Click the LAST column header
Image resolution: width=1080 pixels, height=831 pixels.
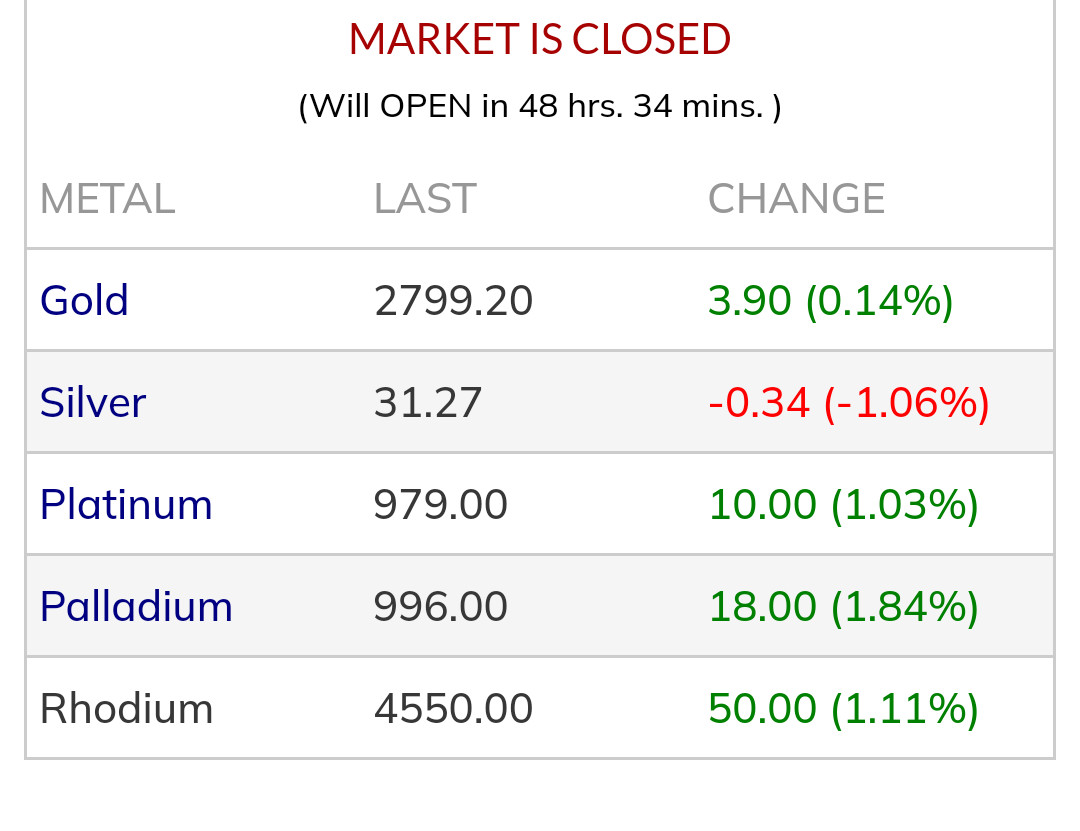[425, 199]
